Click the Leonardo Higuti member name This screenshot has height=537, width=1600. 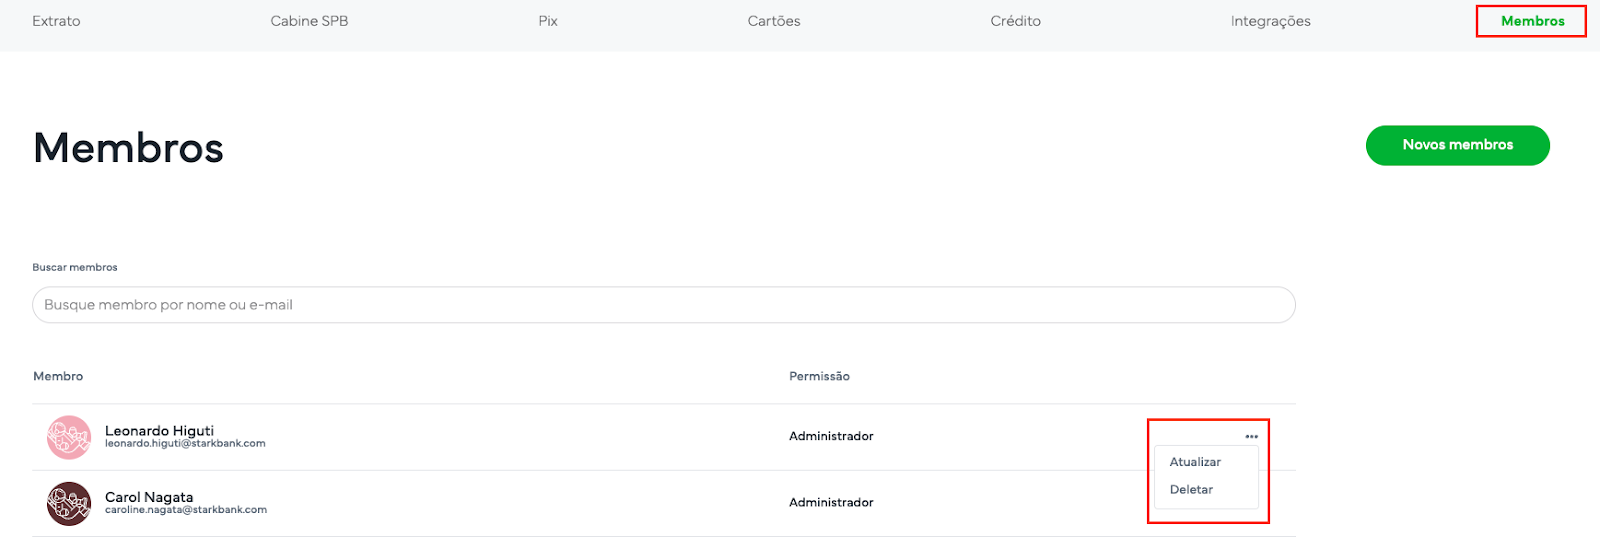[159, 430]
